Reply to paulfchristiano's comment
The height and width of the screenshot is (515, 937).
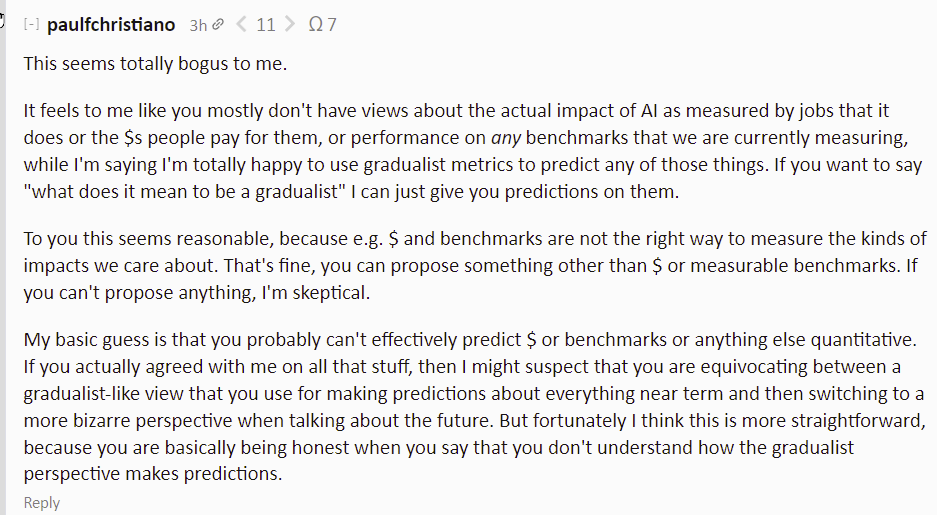click(x=42, y=502)
